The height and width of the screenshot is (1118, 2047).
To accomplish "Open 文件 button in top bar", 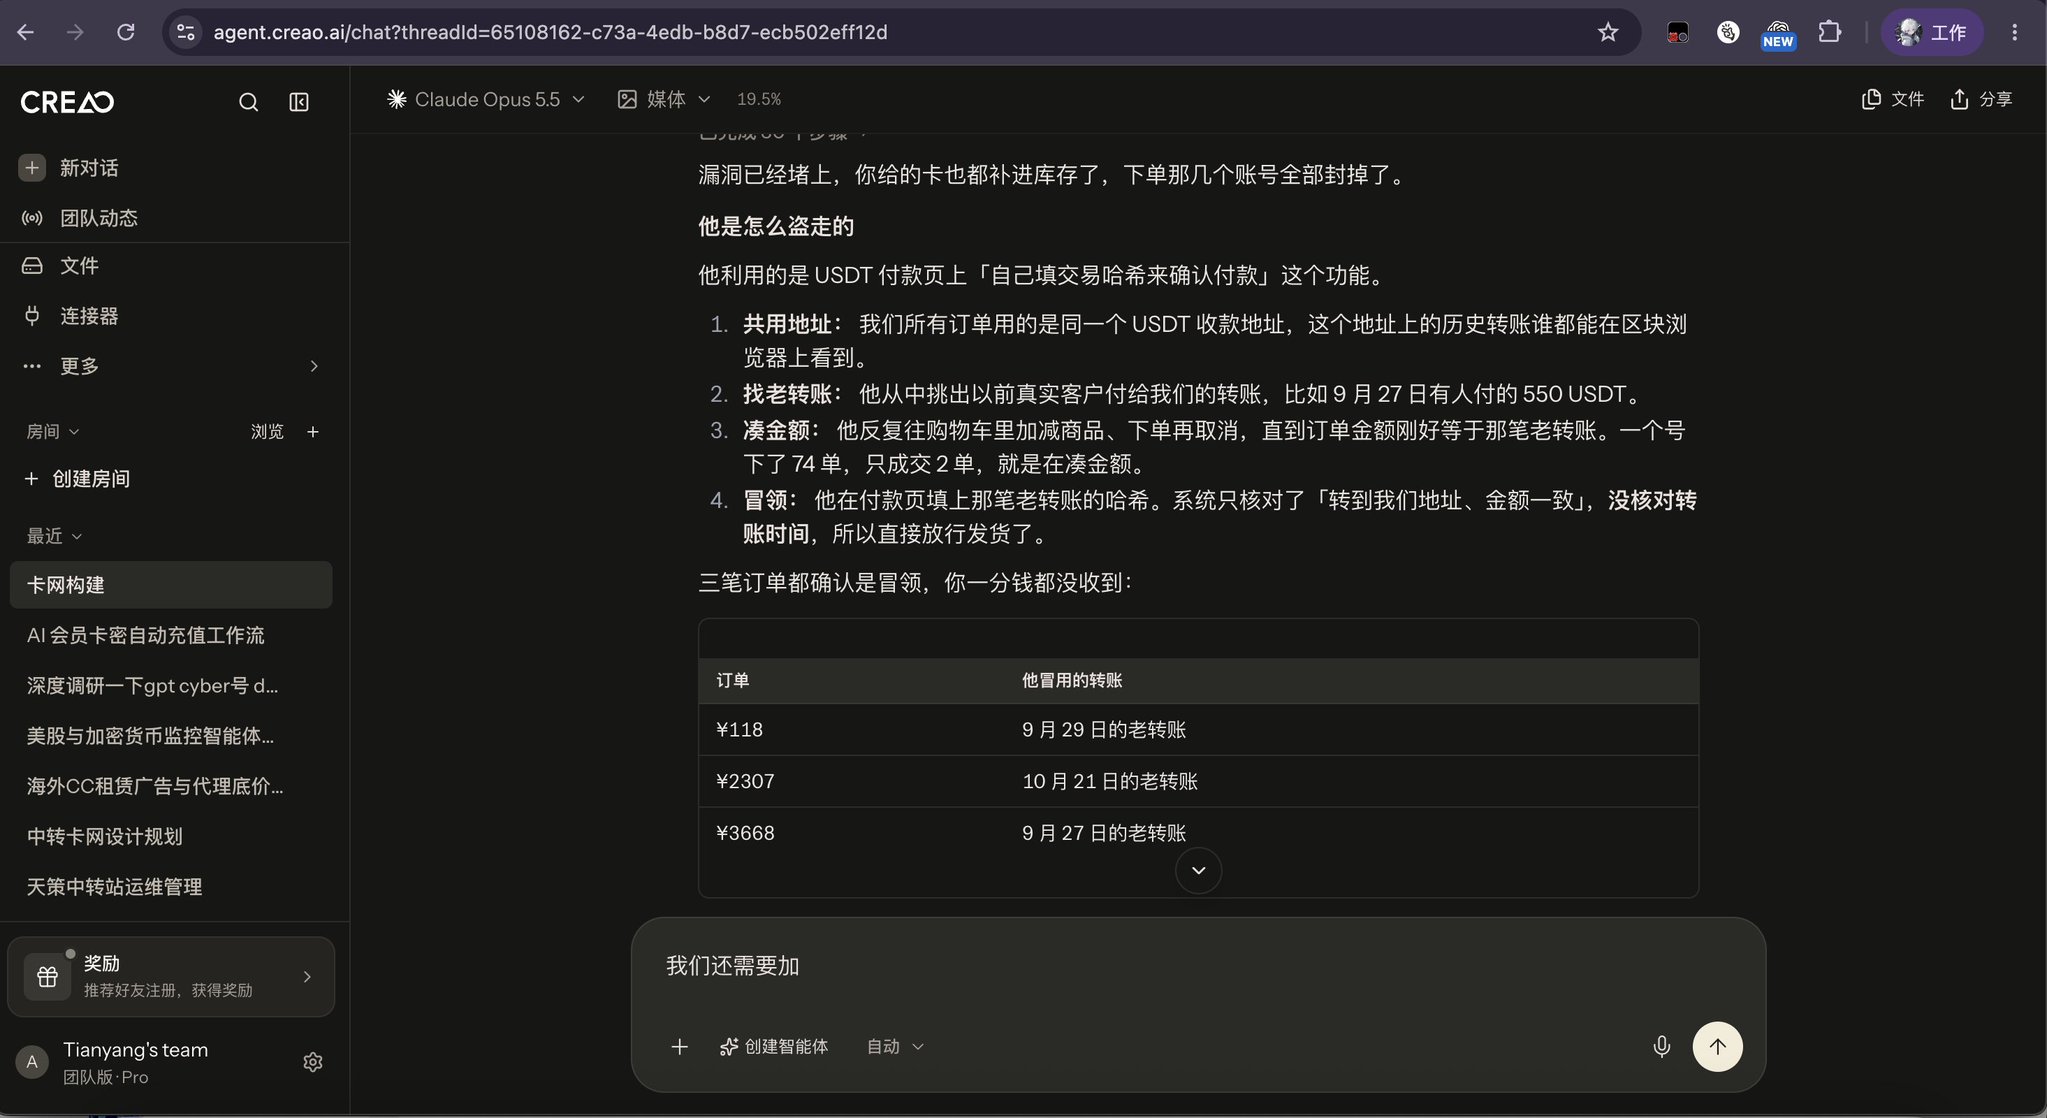I will (1893, 99).
